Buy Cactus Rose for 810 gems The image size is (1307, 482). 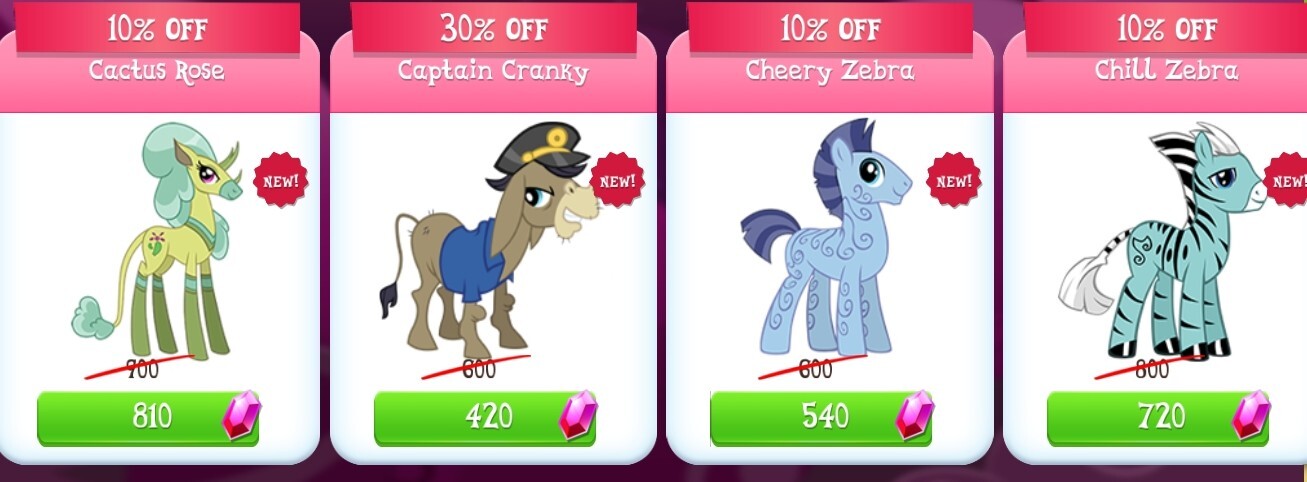pyautogui.click(x=148, y=417)
